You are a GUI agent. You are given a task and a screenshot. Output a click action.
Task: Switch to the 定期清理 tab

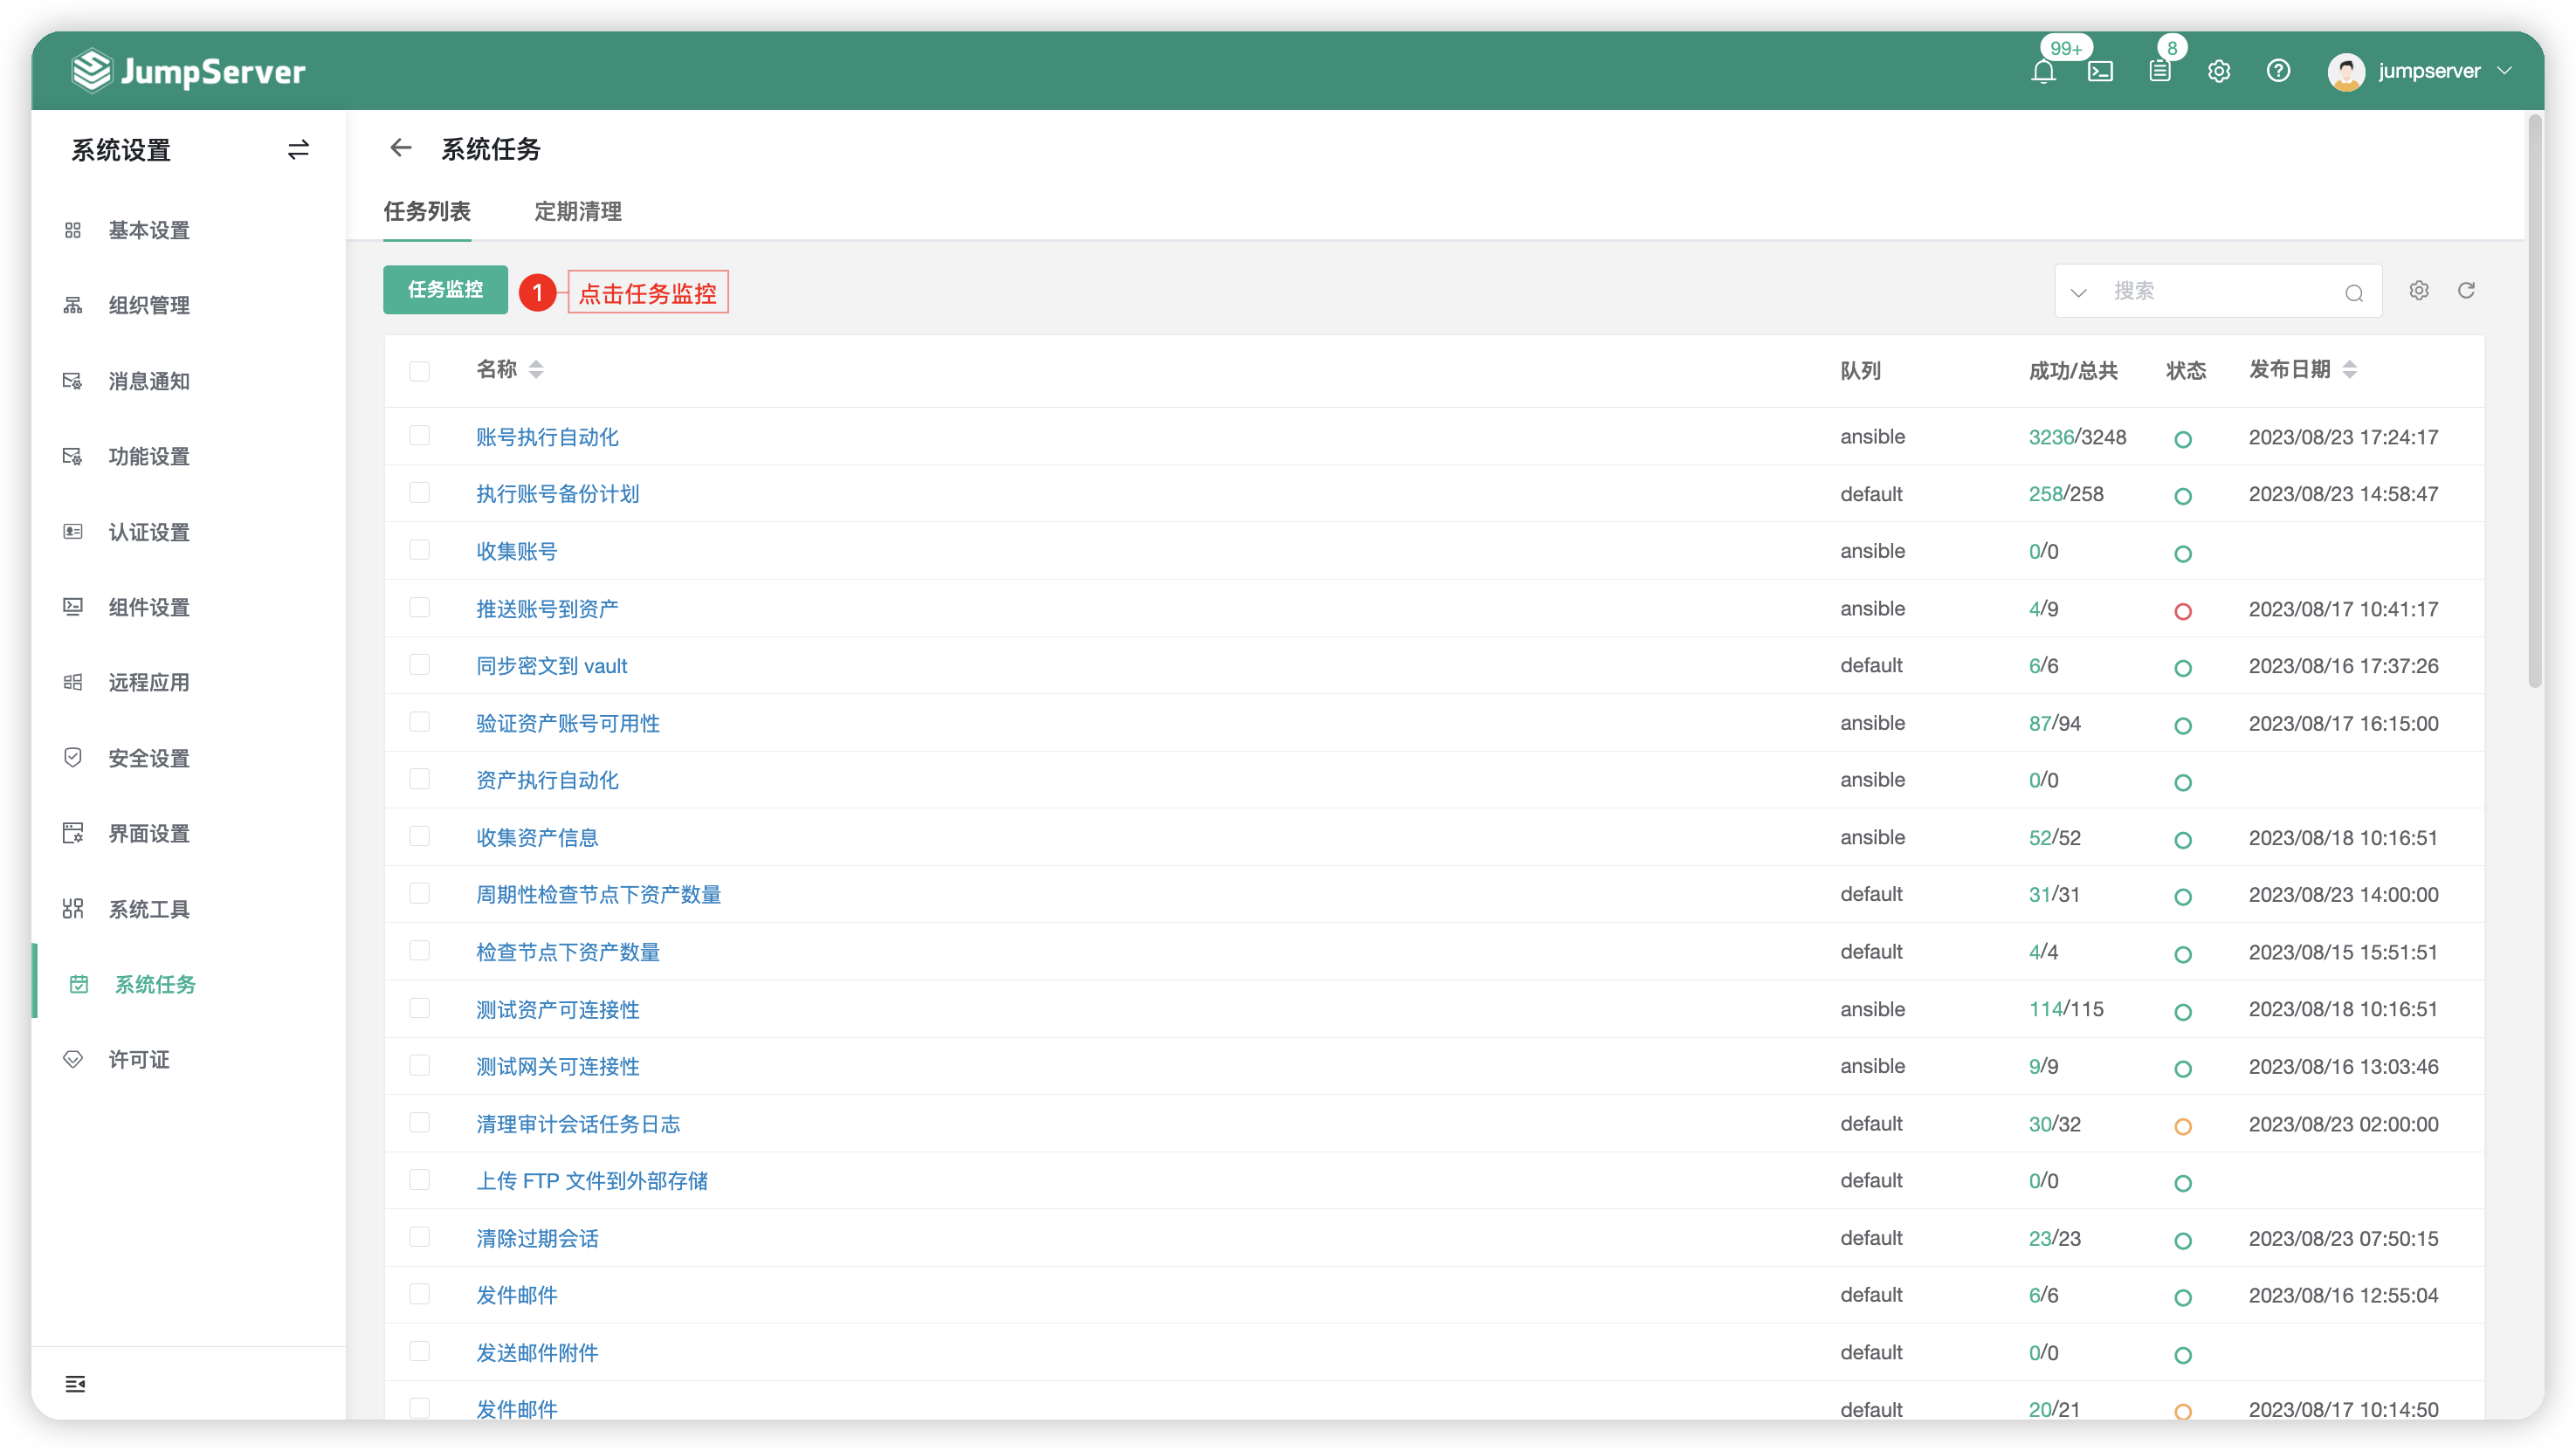pyautogui.click(x=578, y=211)
